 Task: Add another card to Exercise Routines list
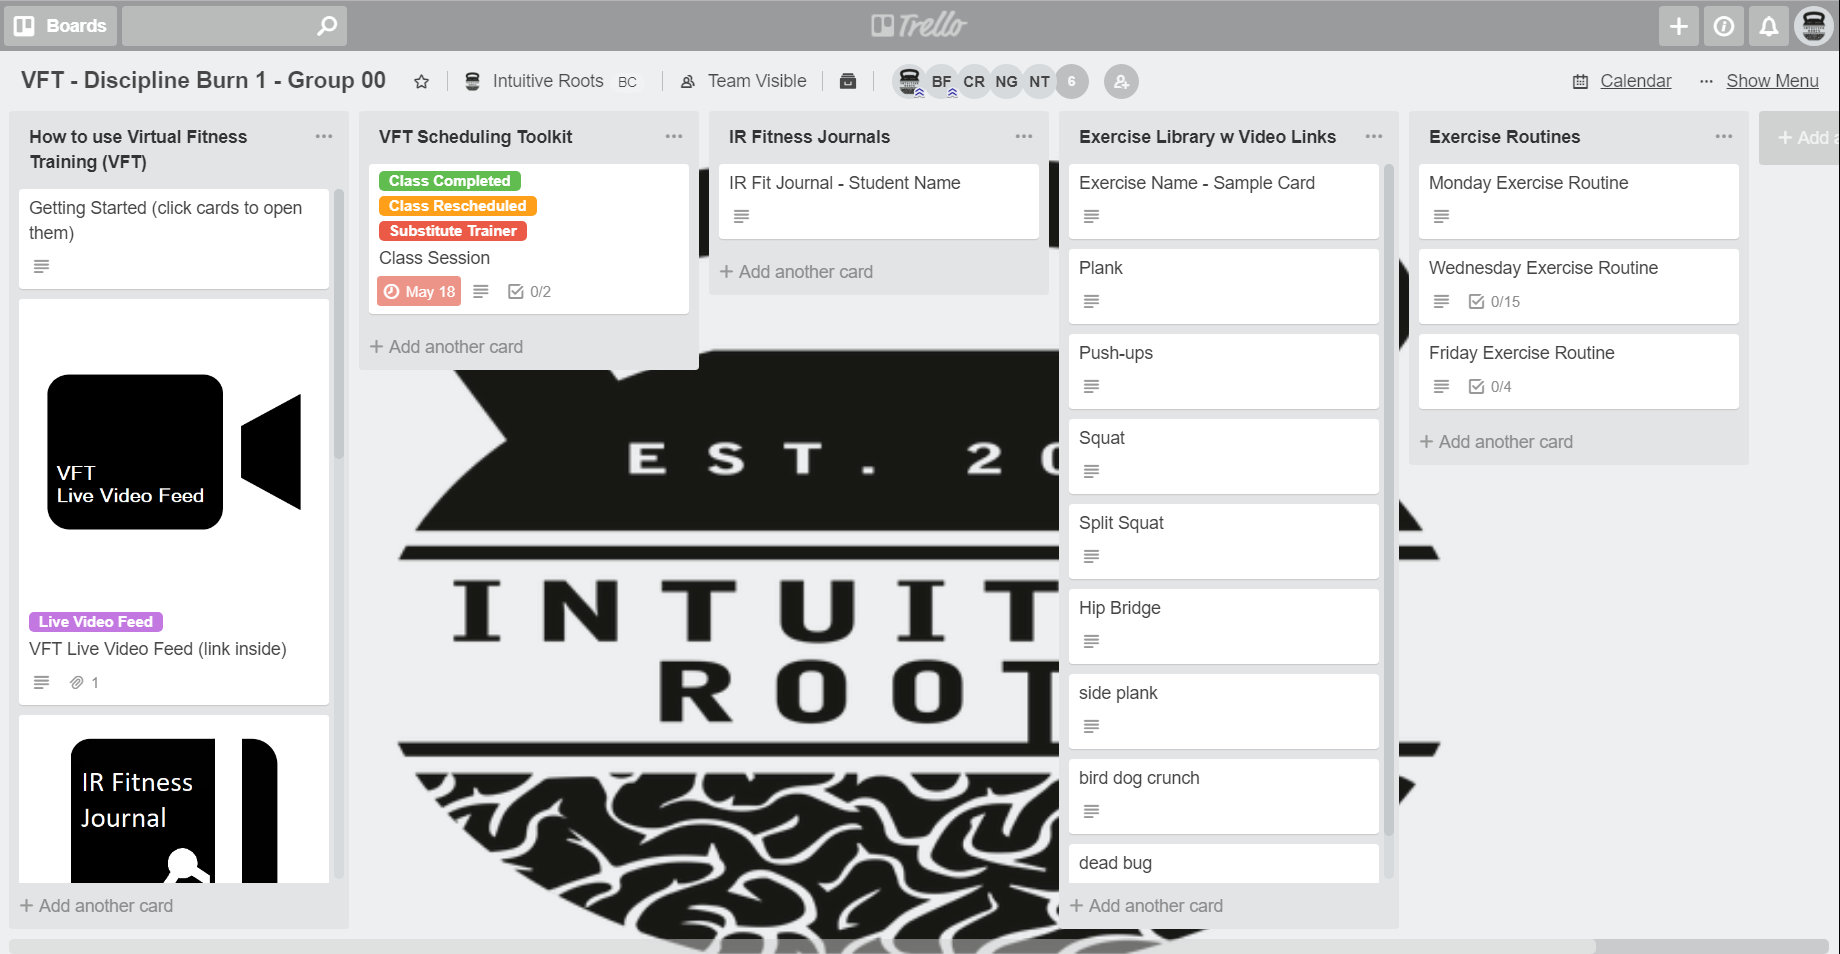pos(1496,442)
